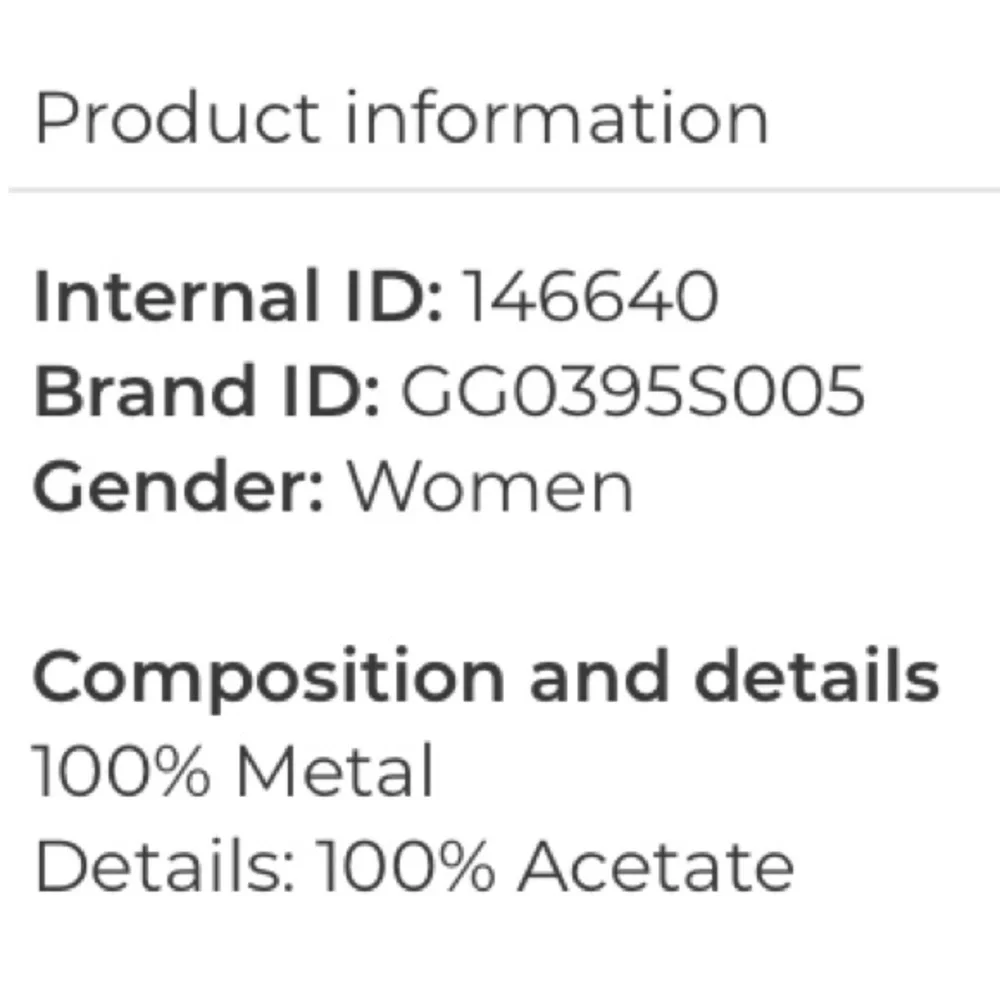Image resolution: width=1000 pixels, height=1000 pixels.
Task: Select the 100% Acetate text
Action: click(555, 865)
